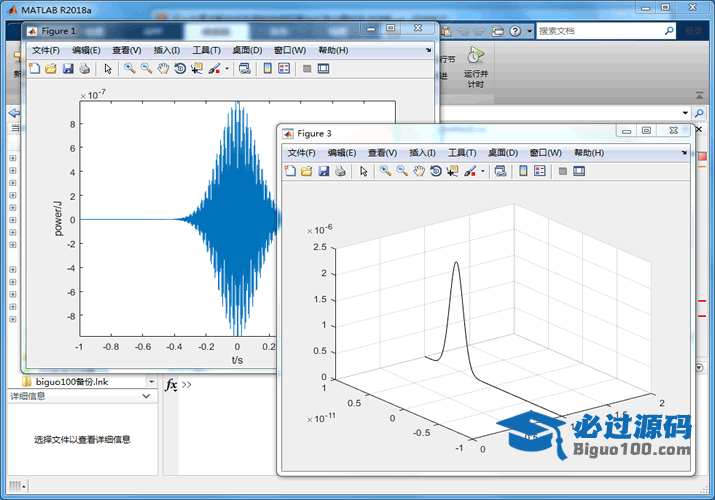Open 编辑(E) menu in Figure 3
Screen dimensions: 715x500
click(342, 153)
